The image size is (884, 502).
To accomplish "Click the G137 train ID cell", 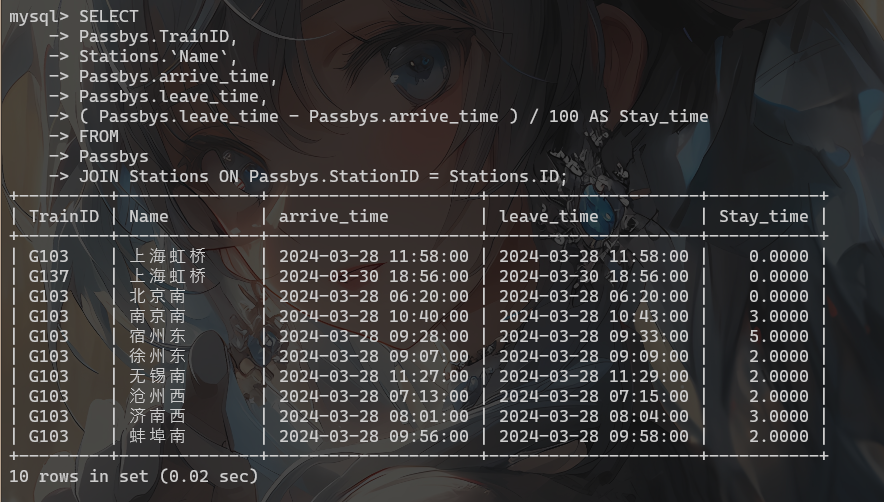I will point(49,276).
